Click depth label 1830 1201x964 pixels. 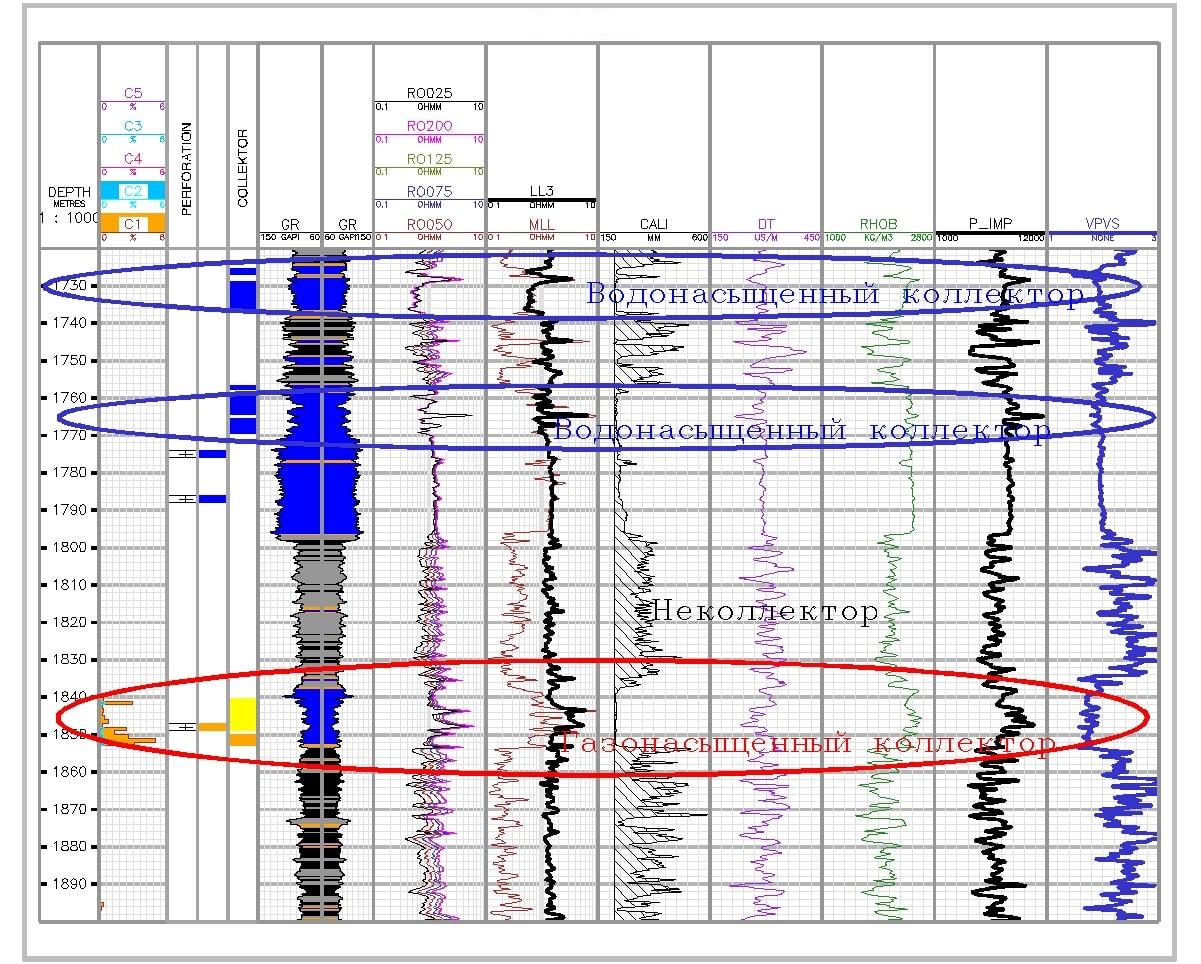[x=70, y=659]
